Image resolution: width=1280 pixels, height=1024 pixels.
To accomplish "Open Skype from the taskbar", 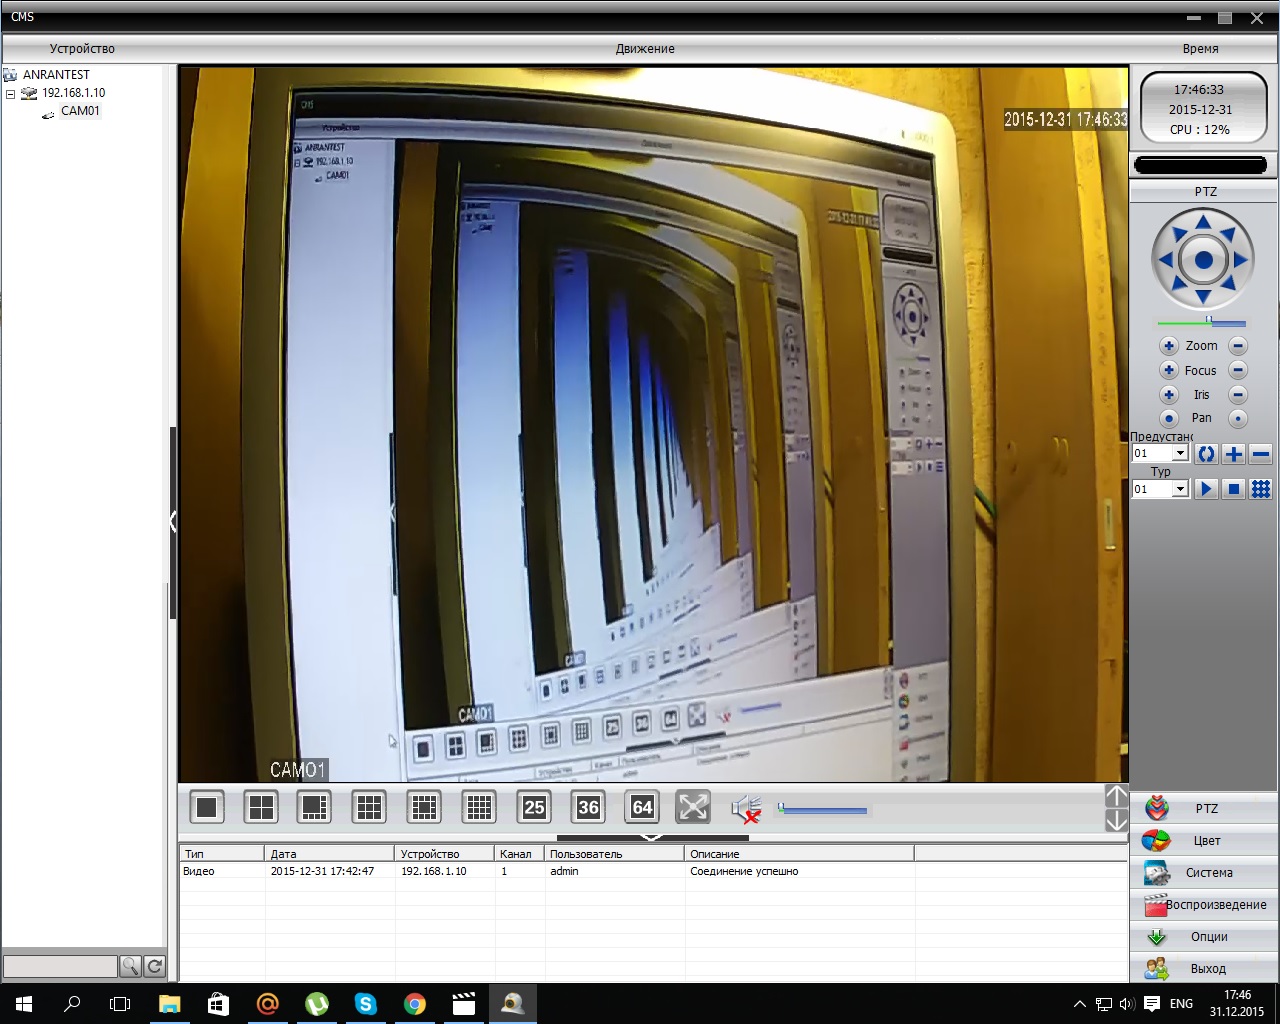I will pos(366,1004).
